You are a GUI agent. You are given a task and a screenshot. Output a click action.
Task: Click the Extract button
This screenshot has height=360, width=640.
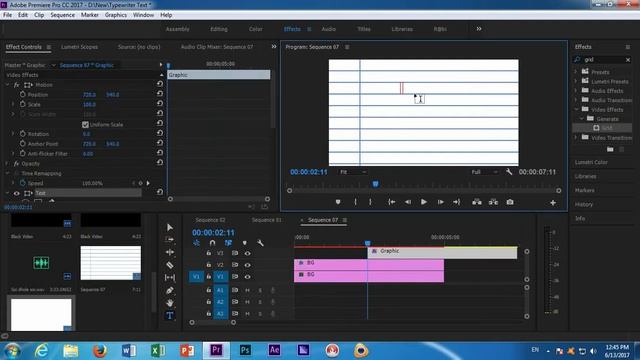(493, 202)
